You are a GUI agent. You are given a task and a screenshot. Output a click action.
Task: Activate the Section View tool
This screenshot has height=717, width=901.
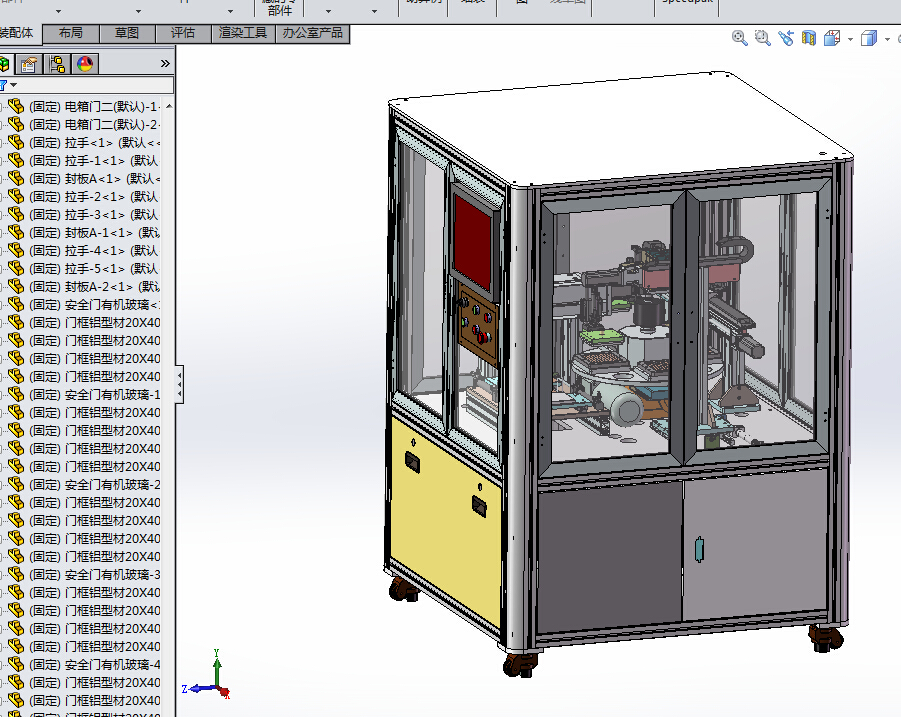pos(809,38)
